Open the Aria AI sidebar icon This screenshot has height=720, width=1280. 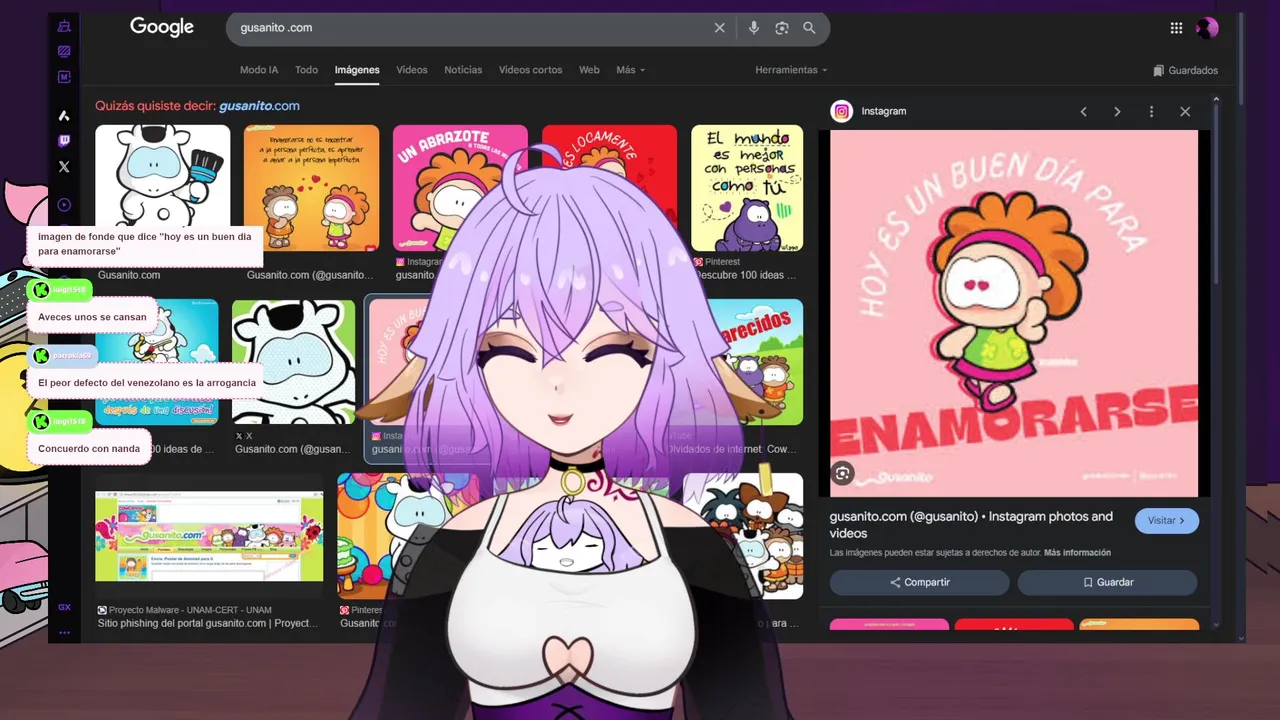click(64, 116)
